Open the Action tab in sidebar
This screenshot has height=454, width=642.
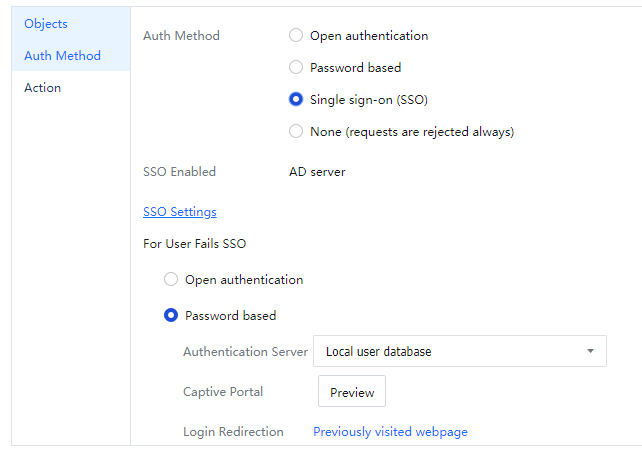coord(43,88)
